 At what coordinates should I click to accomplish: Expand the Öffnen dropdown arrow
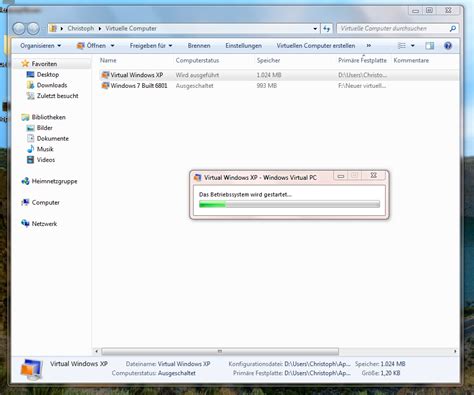pyautogui.click(x=112, y=46)
